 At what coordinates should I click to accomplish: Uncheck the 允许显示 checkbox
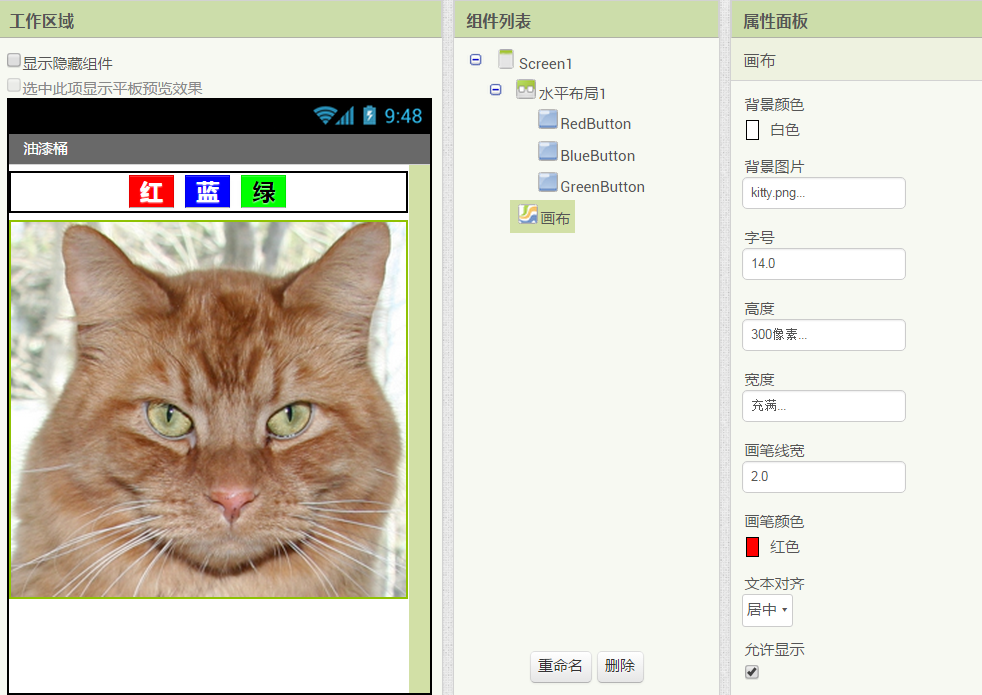tap(752, 672)
